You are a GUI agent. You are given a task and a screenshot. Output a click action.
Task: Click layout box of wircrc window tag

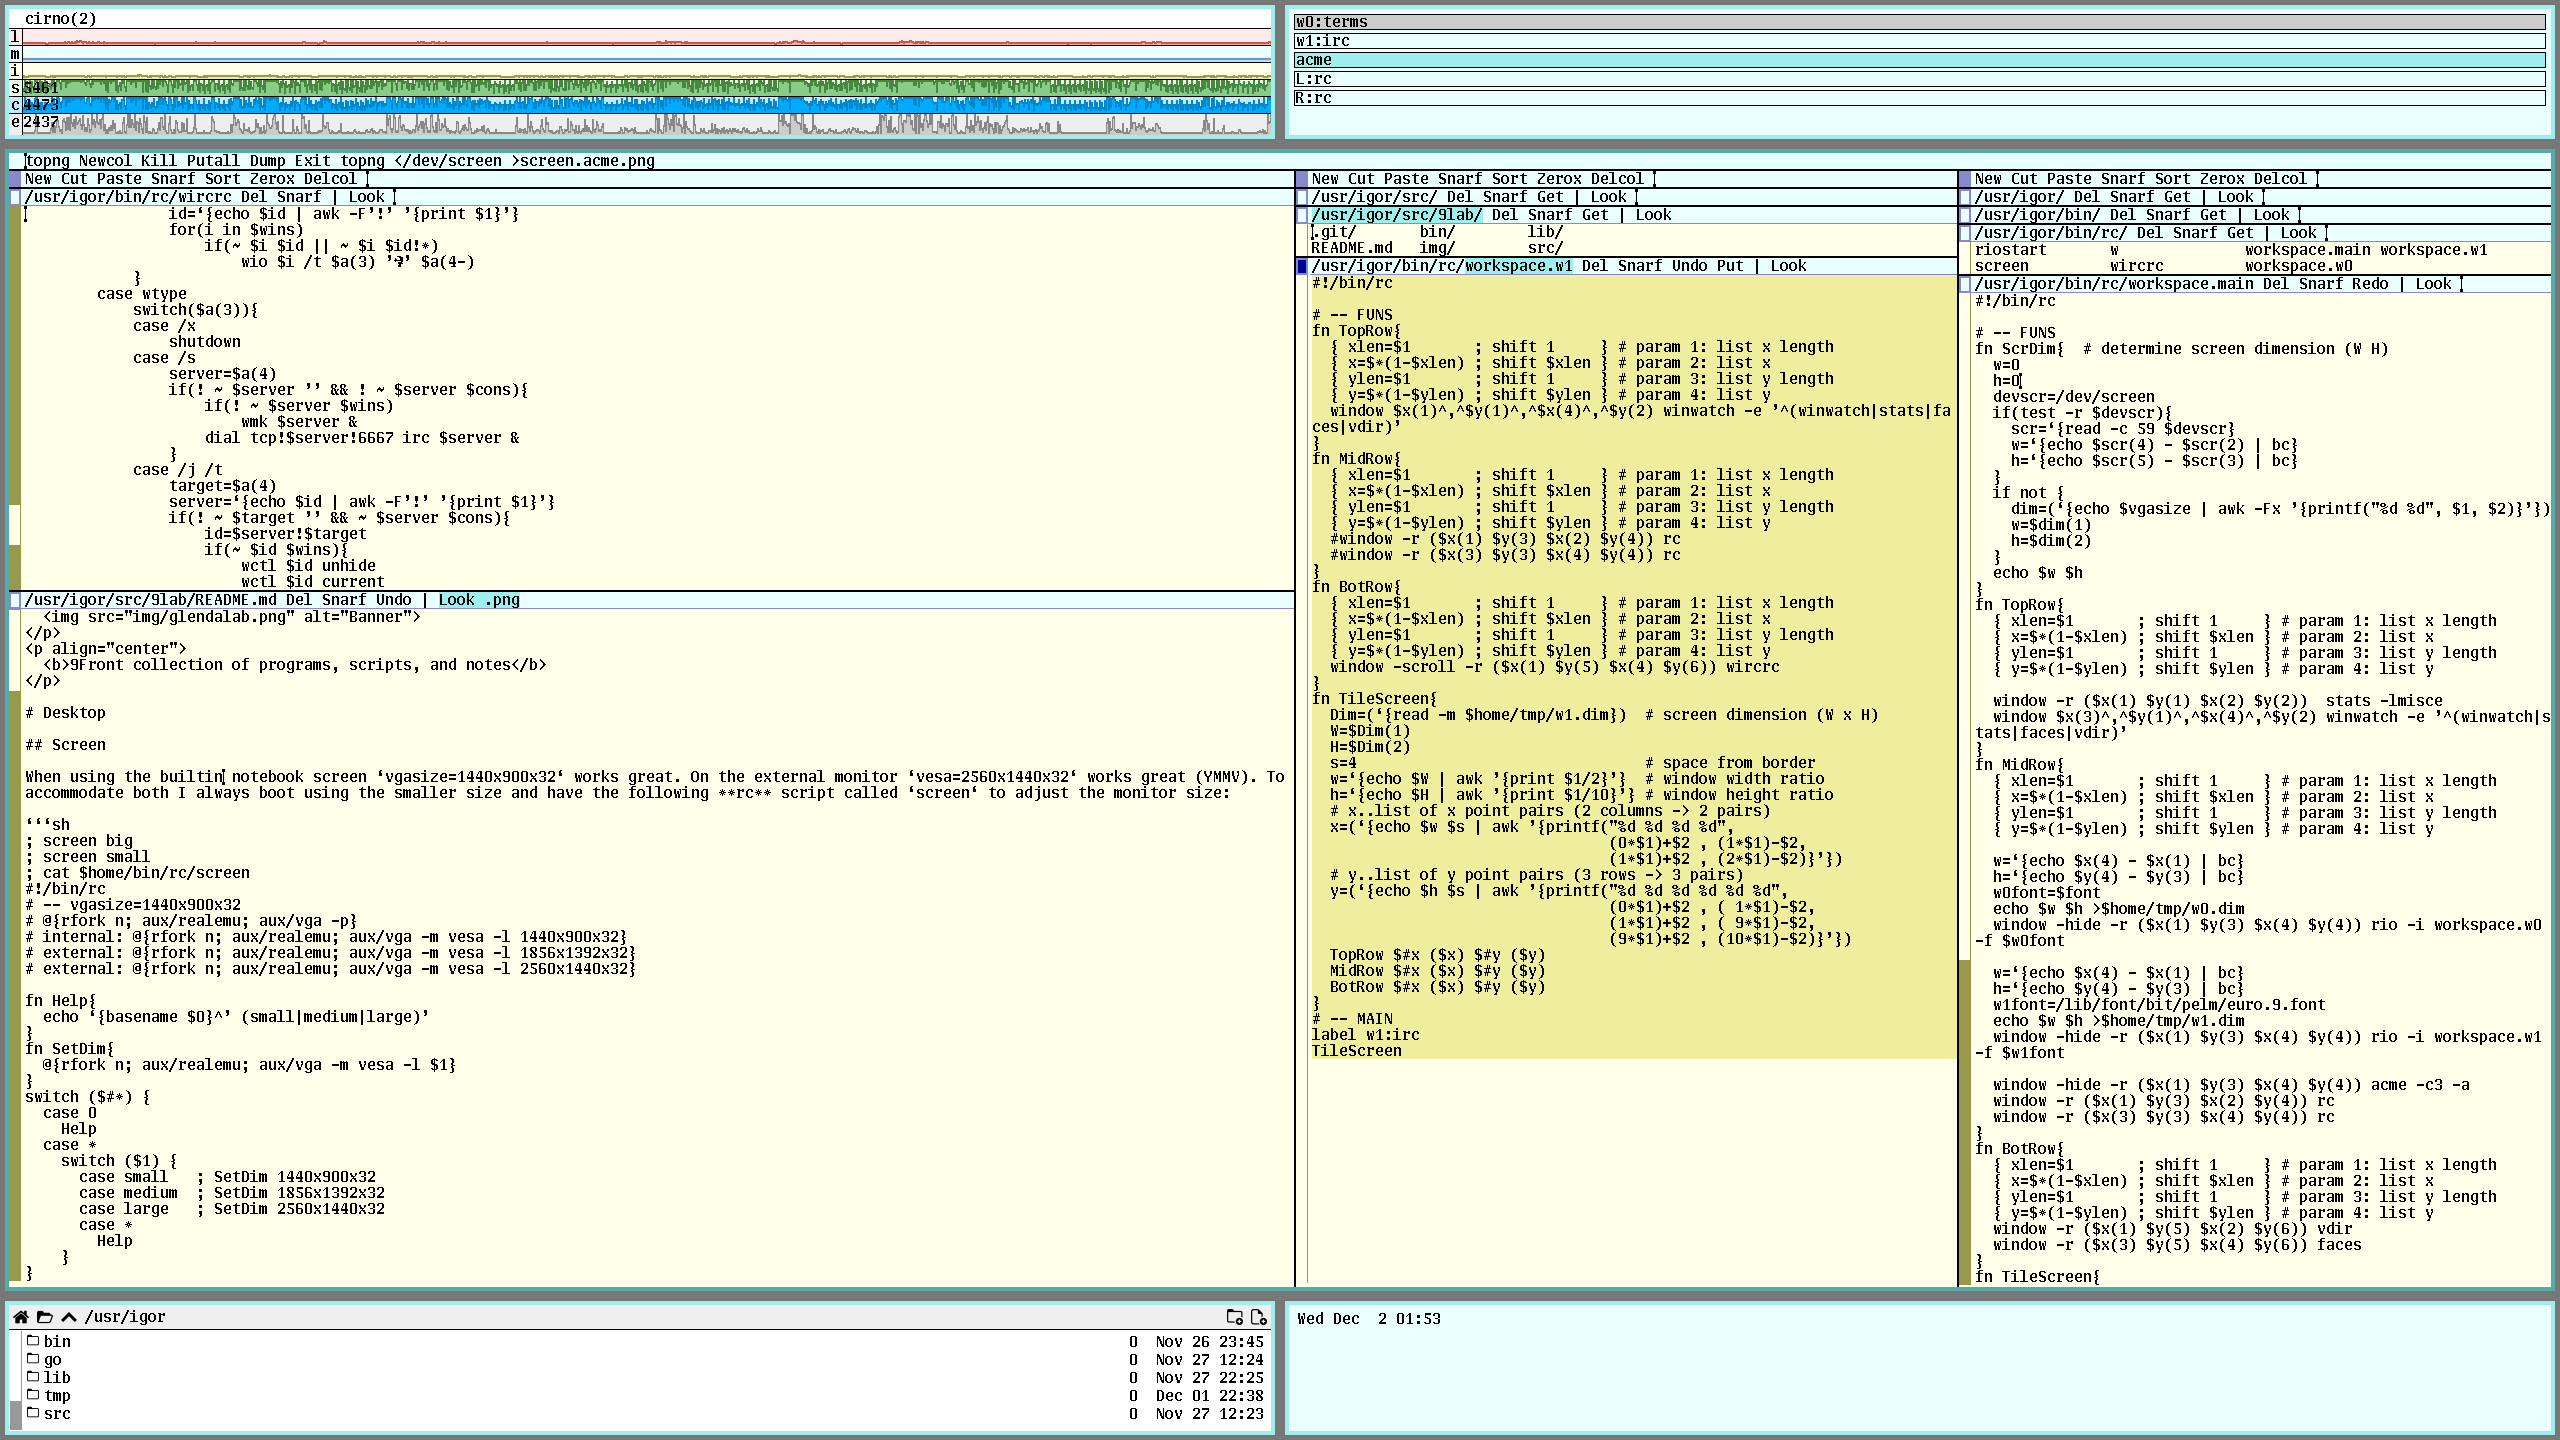coord(15,197)
